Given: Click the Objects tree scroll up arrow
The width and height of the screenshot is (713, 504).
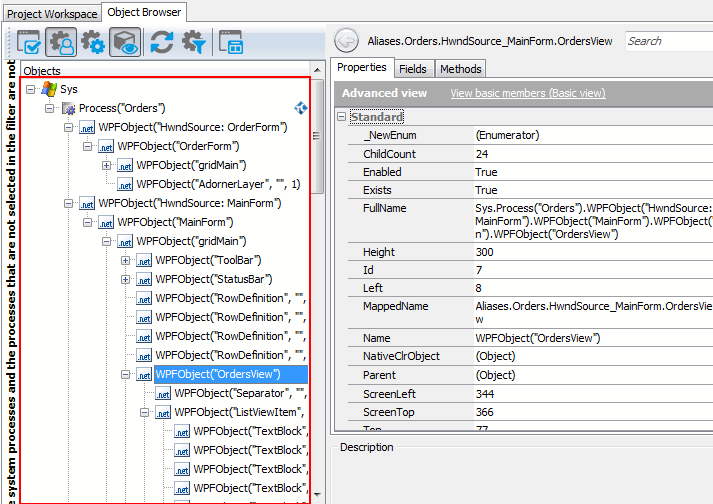Looking at the screenshot, I should point(318,71).
